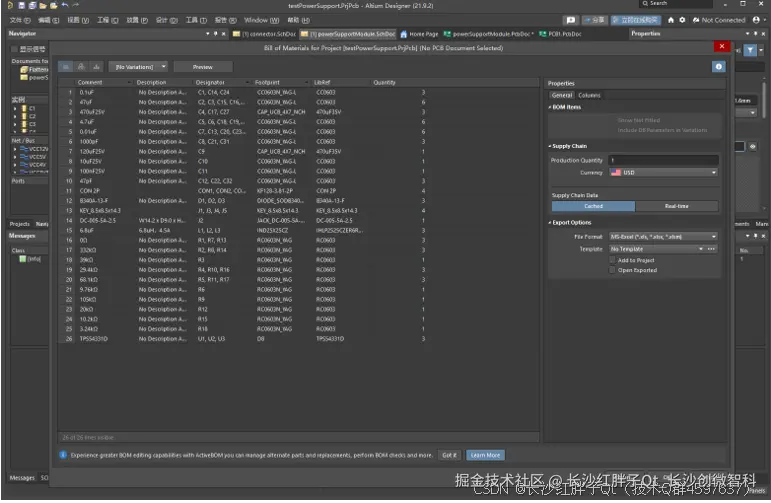Click the Save icon in the title bar
Image resolution: width=771 pixels, height=503 pixels.
pyautogui.click(x=21, y=5)
